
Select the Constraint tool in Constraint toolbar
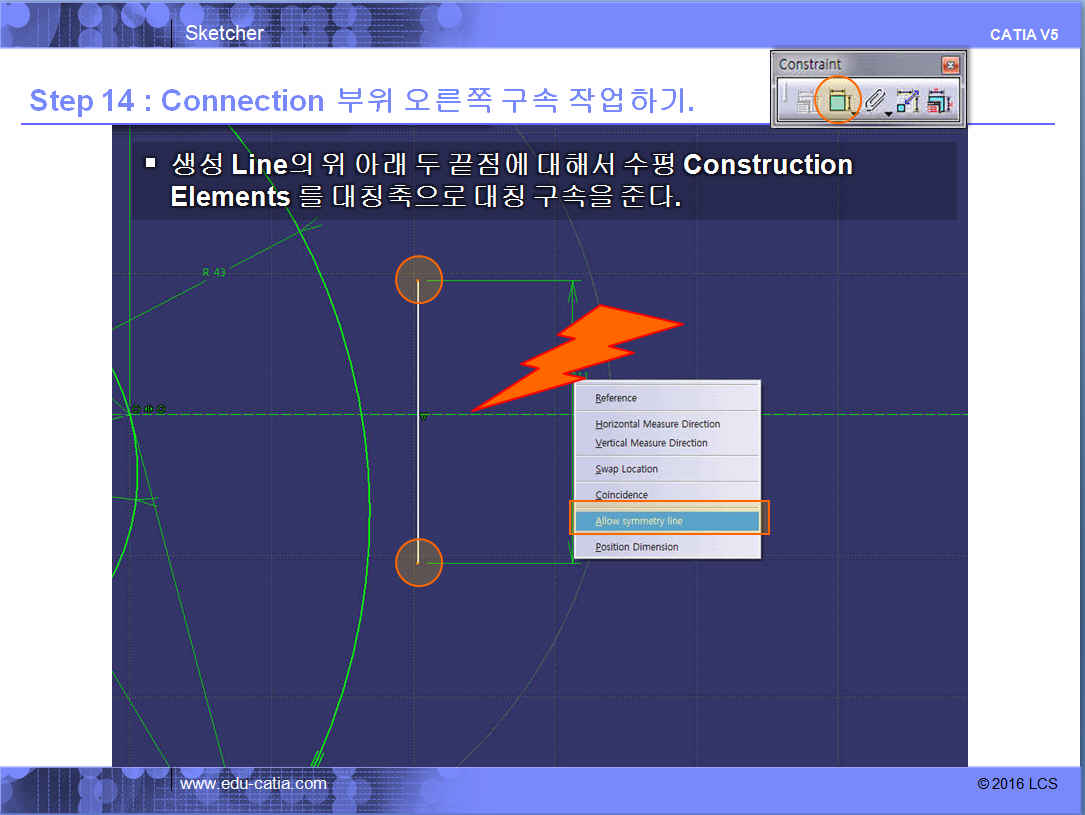click(x=838, y=100)
